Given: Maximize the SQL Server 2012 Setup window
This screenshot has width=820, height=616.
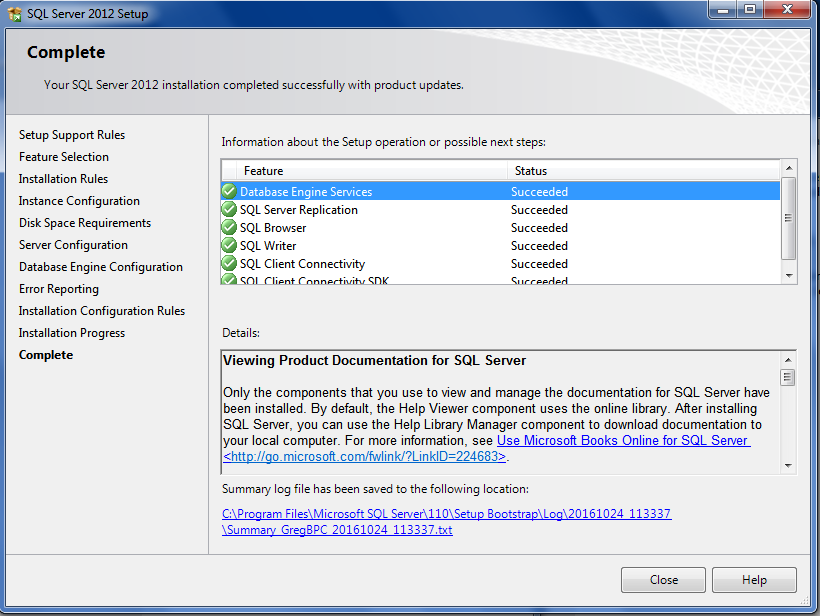Looking at the screenshot, I should [750, 9].
